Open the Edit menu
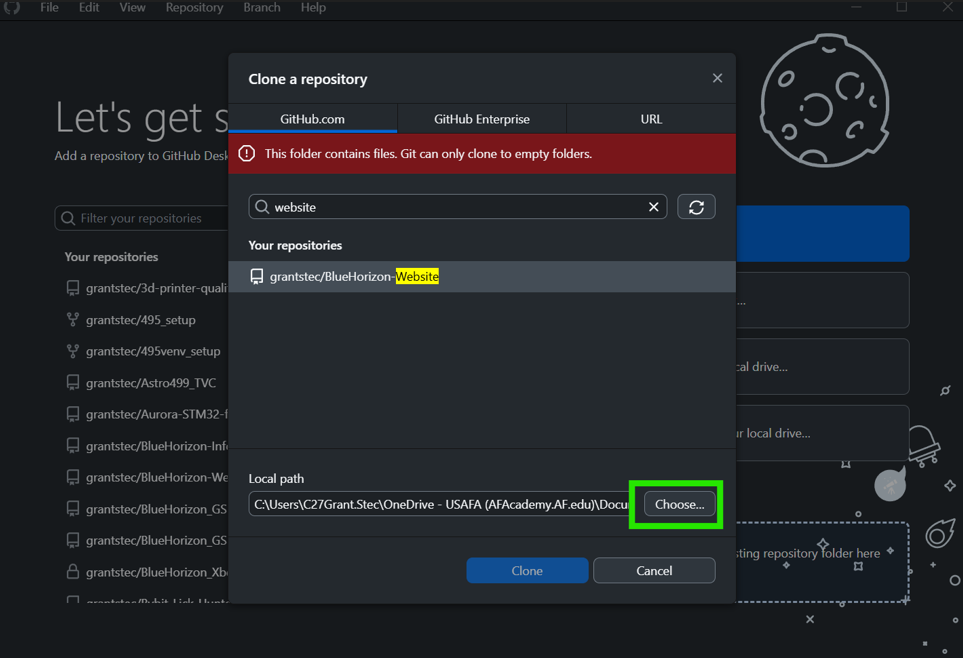 click(x=89, y=7)
